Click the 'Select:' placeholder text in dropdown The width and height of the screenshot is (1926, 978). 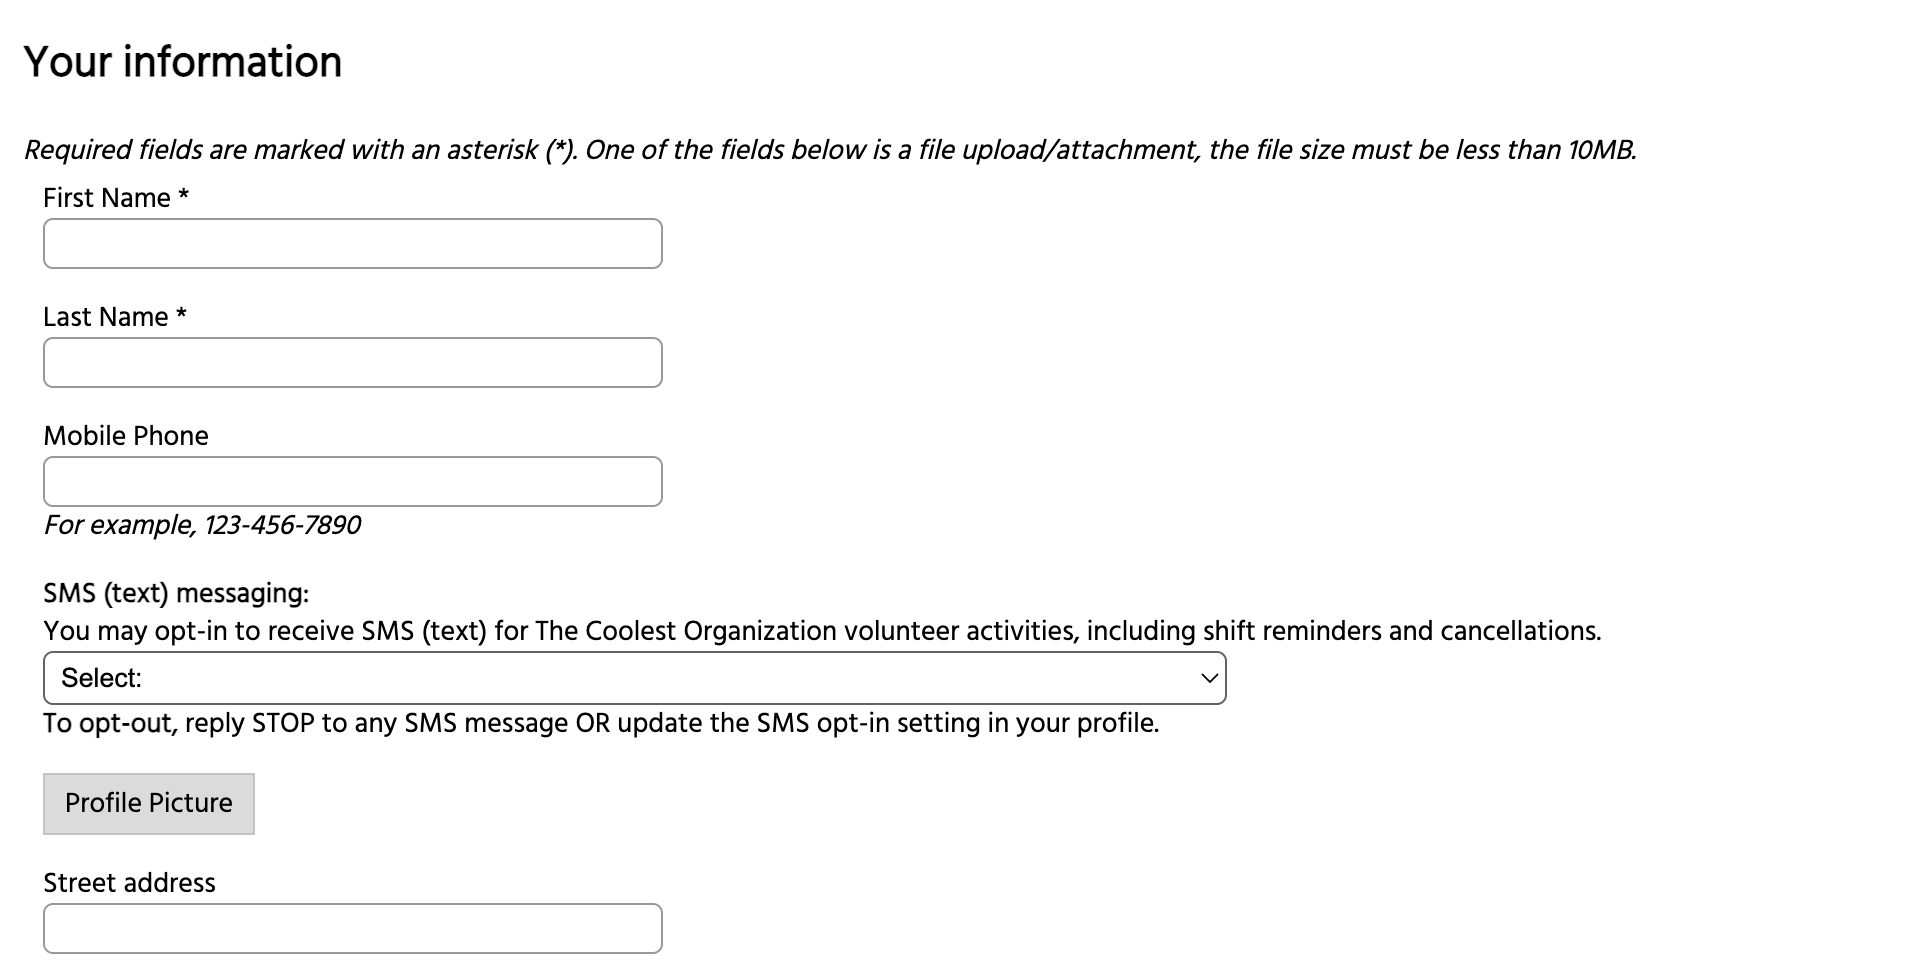tap(101, 678)
